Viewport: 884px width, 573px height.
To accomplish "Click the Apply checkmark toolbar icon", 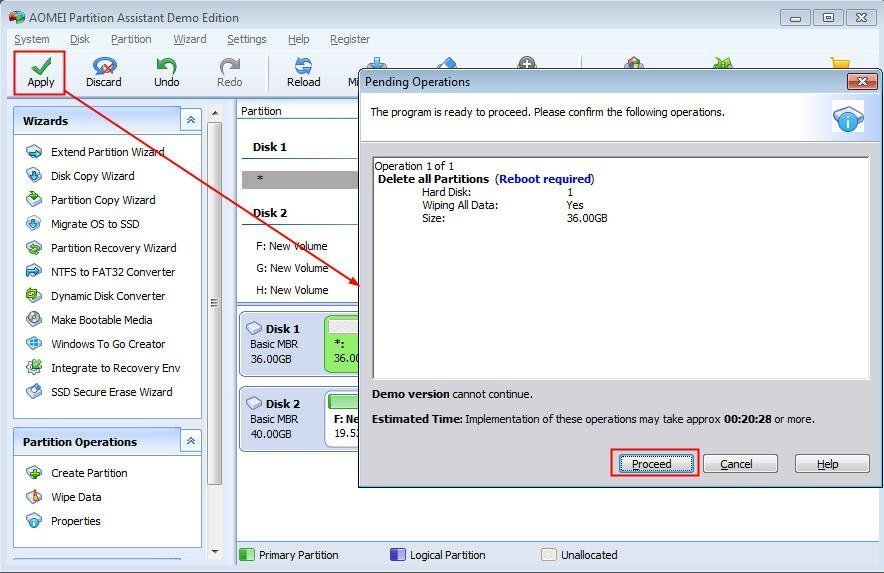I will click(x=41, y=67).
